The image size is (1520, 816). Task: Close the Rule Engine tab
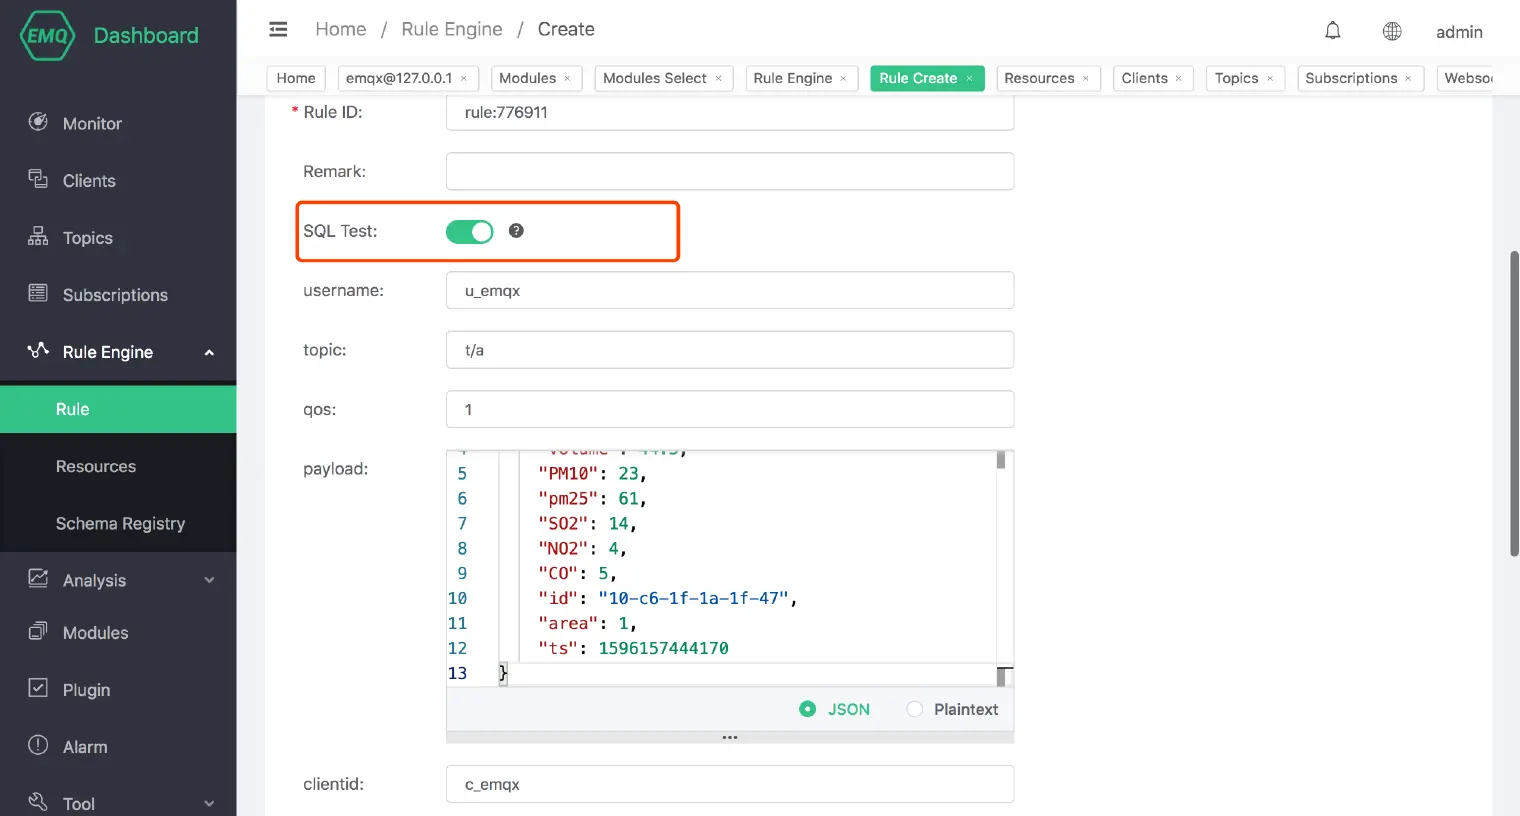click(x=843, y=79)
